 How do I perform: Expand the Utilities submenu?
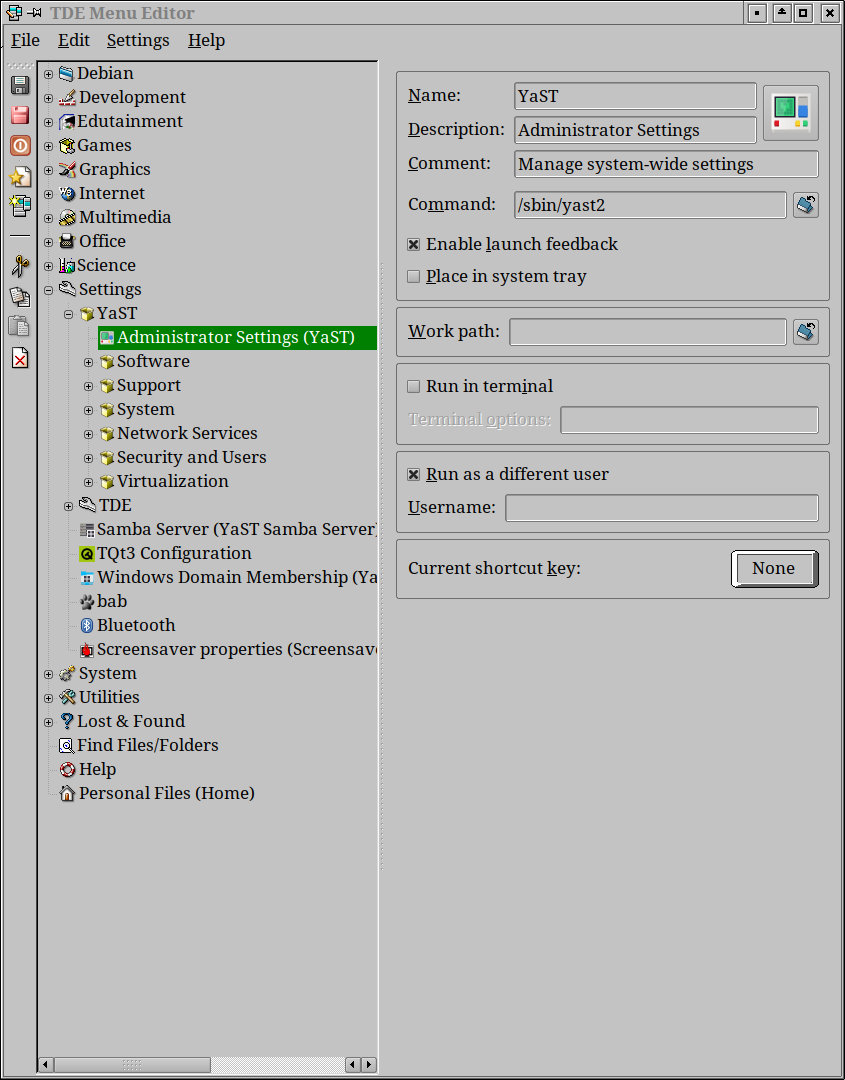coord(48,698)
